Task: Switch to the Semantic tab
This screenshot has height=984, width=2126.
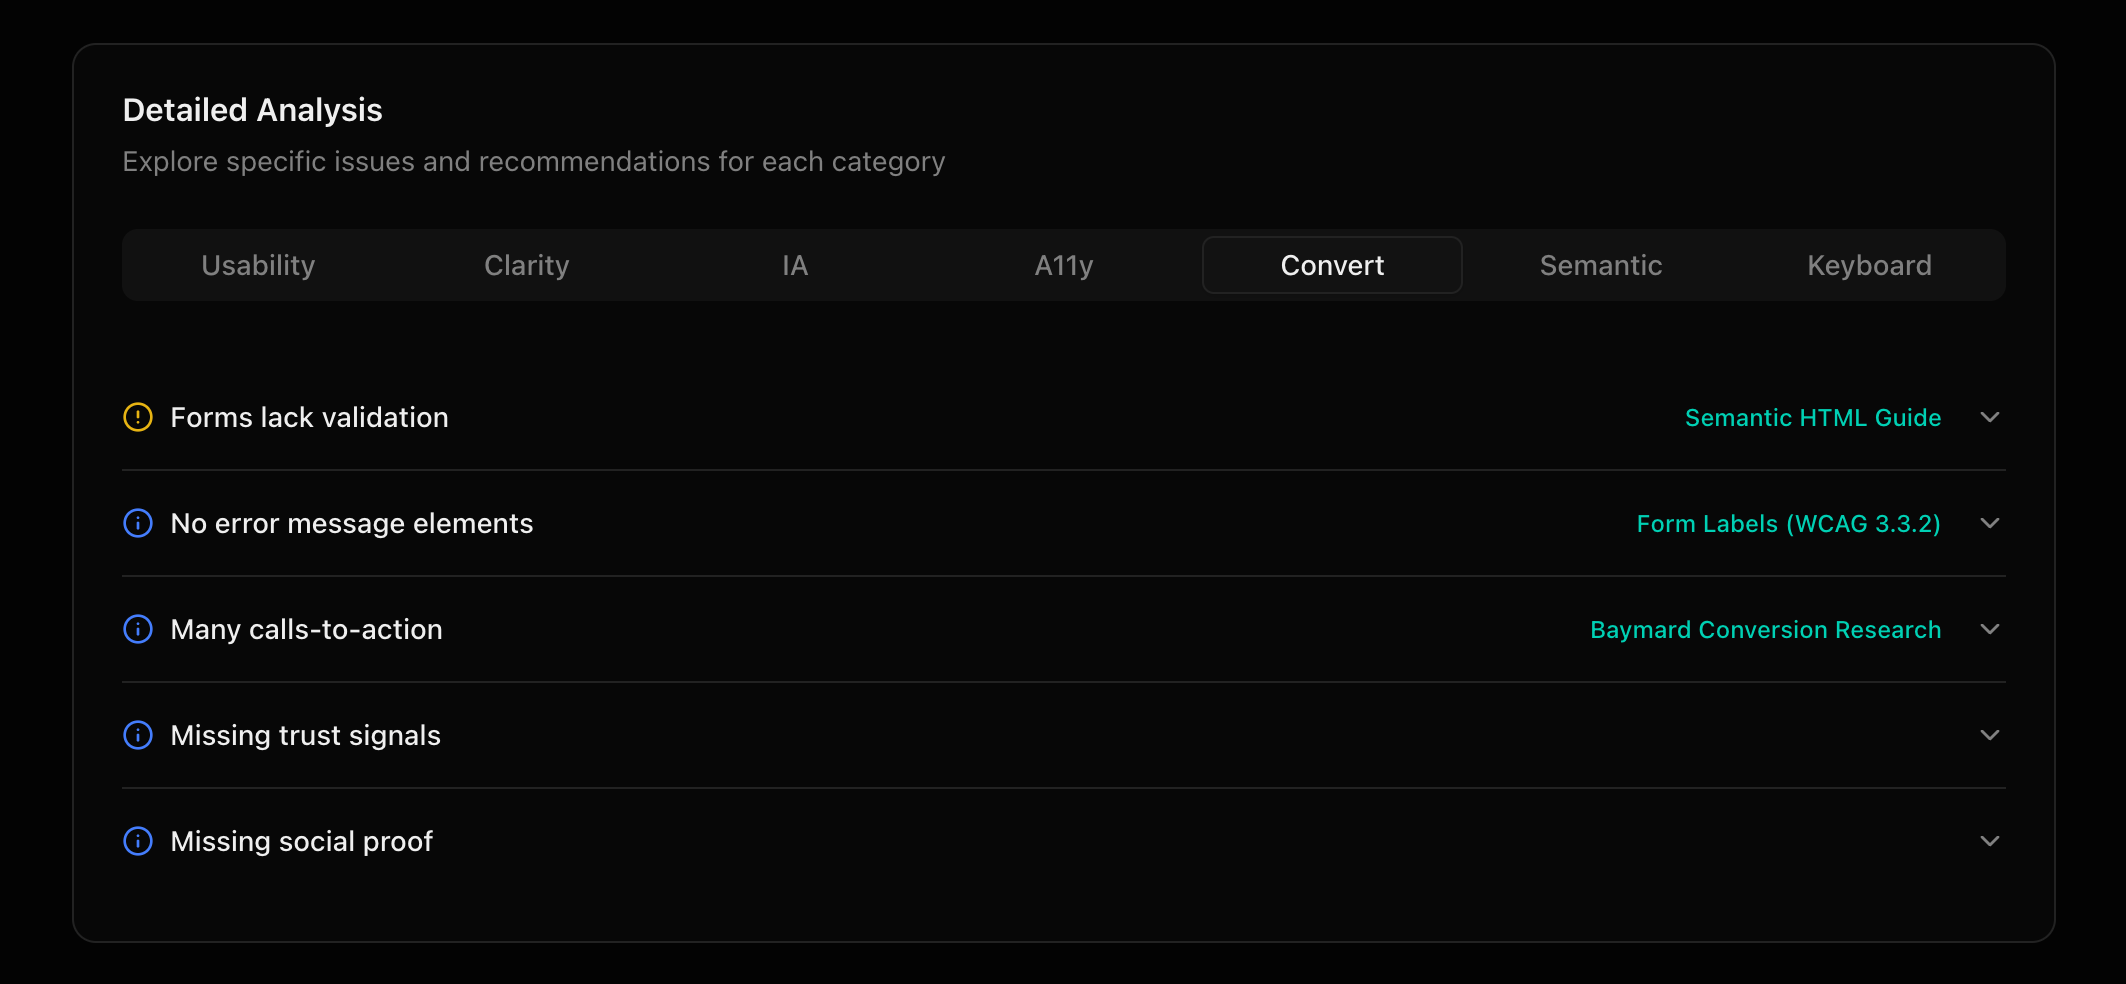Action: [1601, 265]
